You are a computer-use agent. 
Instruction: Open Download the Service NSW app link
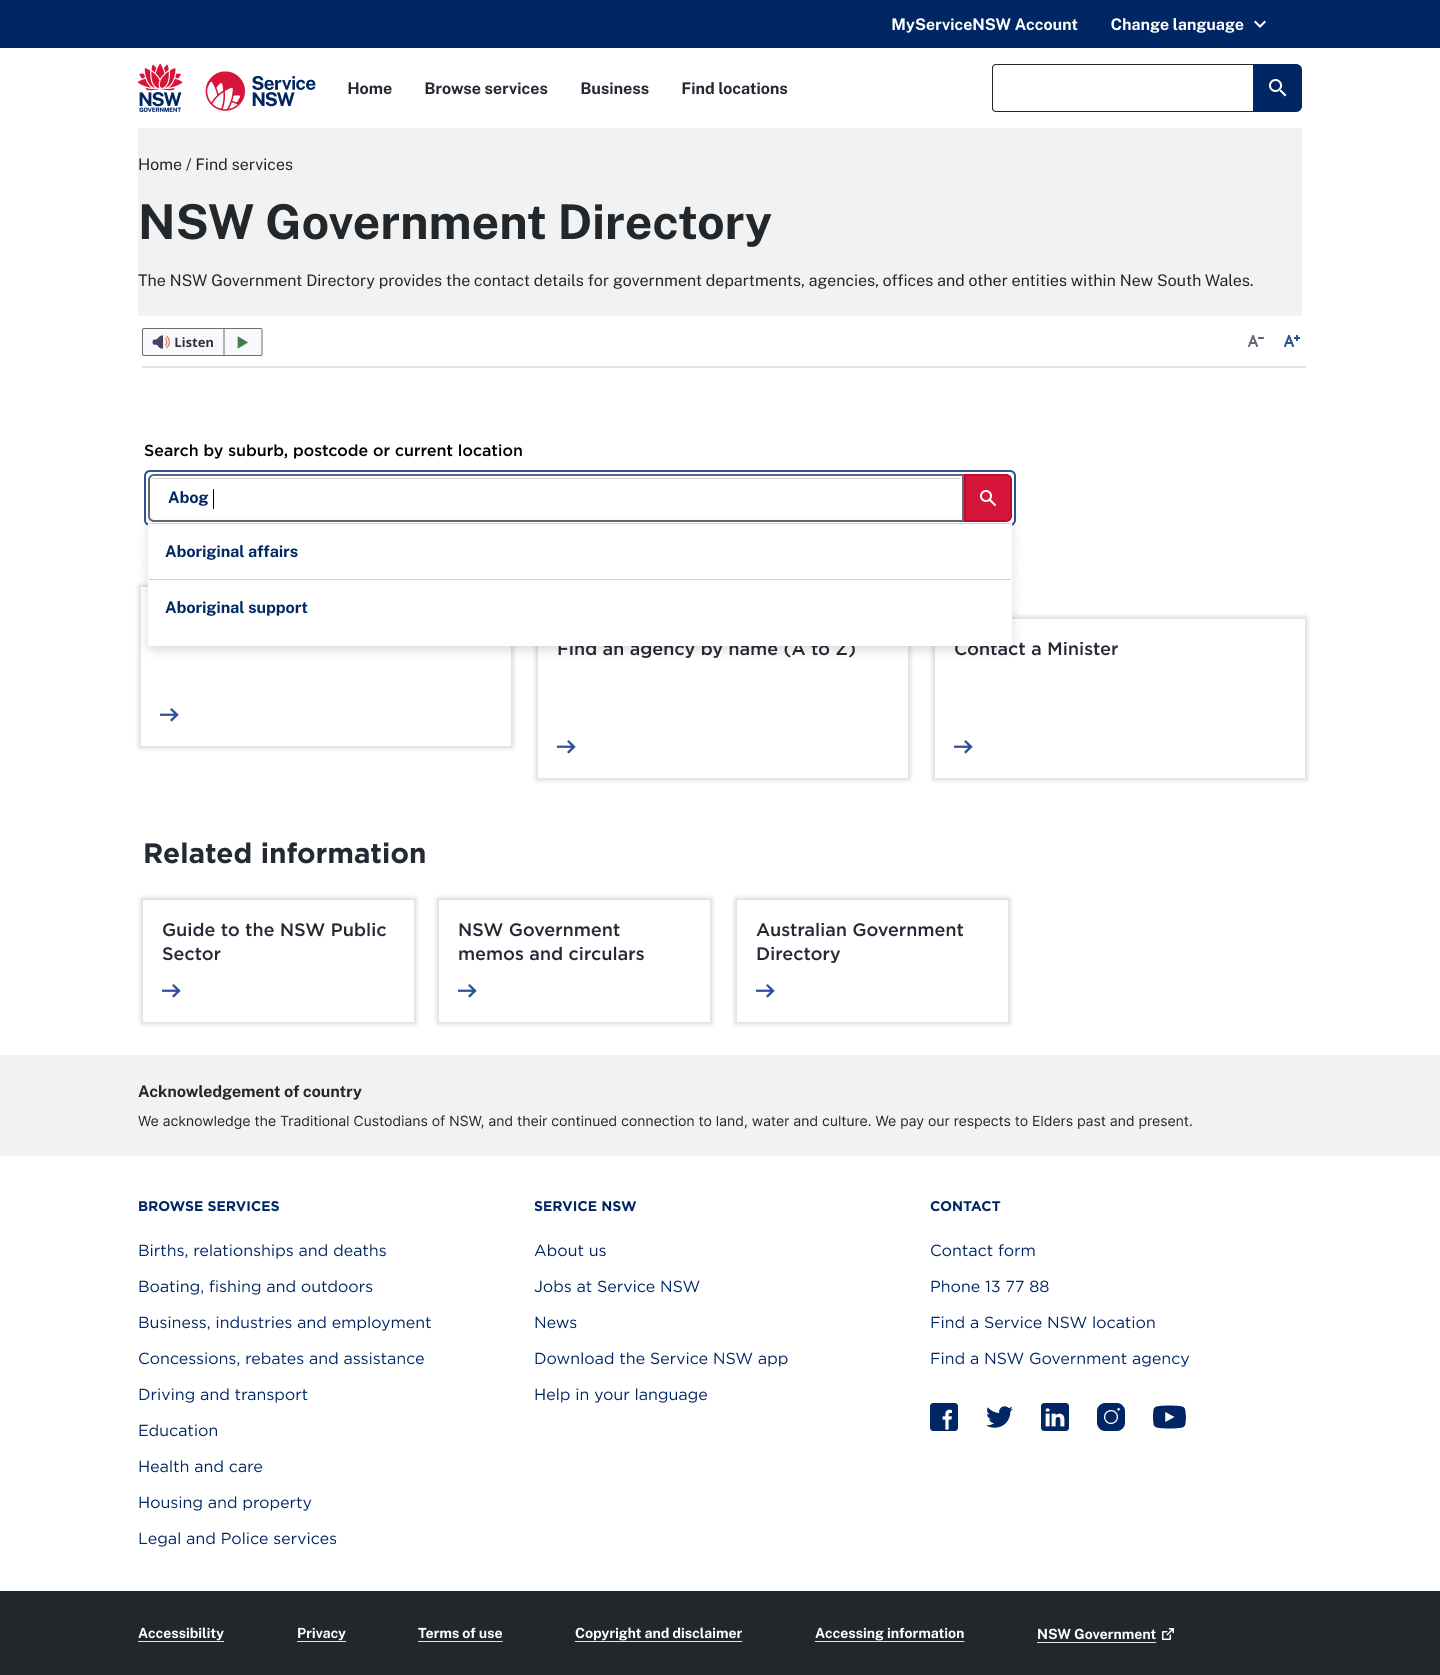661,1359
